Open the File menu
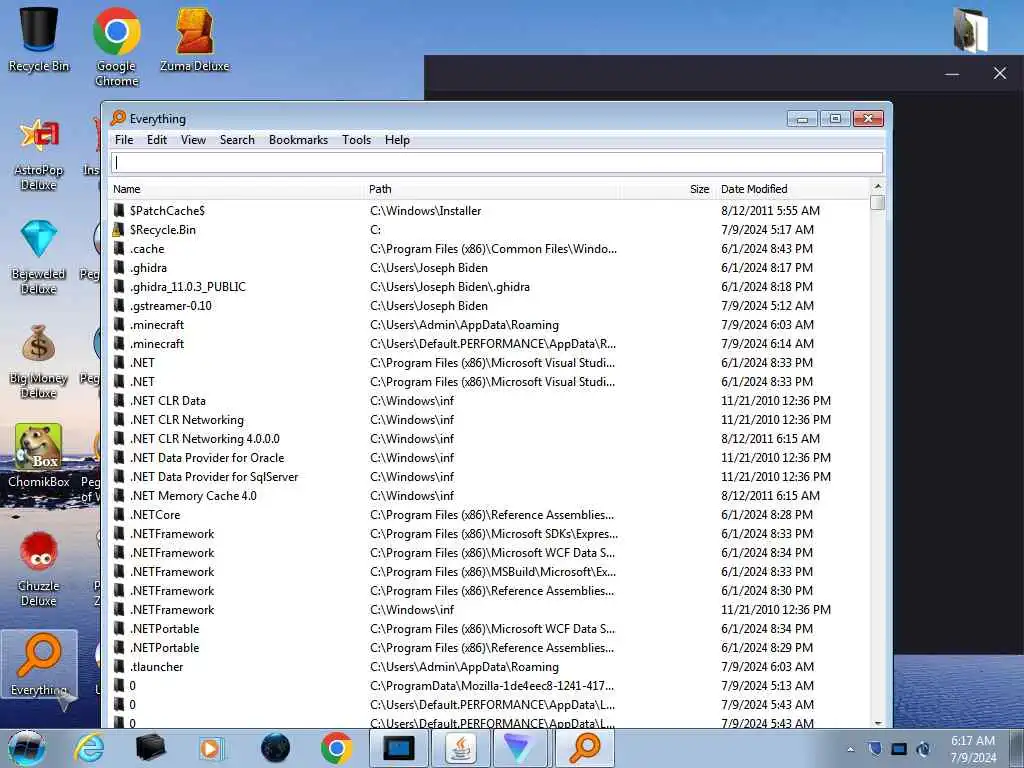This screenshot has height=768, width=1024. [124, 140]
